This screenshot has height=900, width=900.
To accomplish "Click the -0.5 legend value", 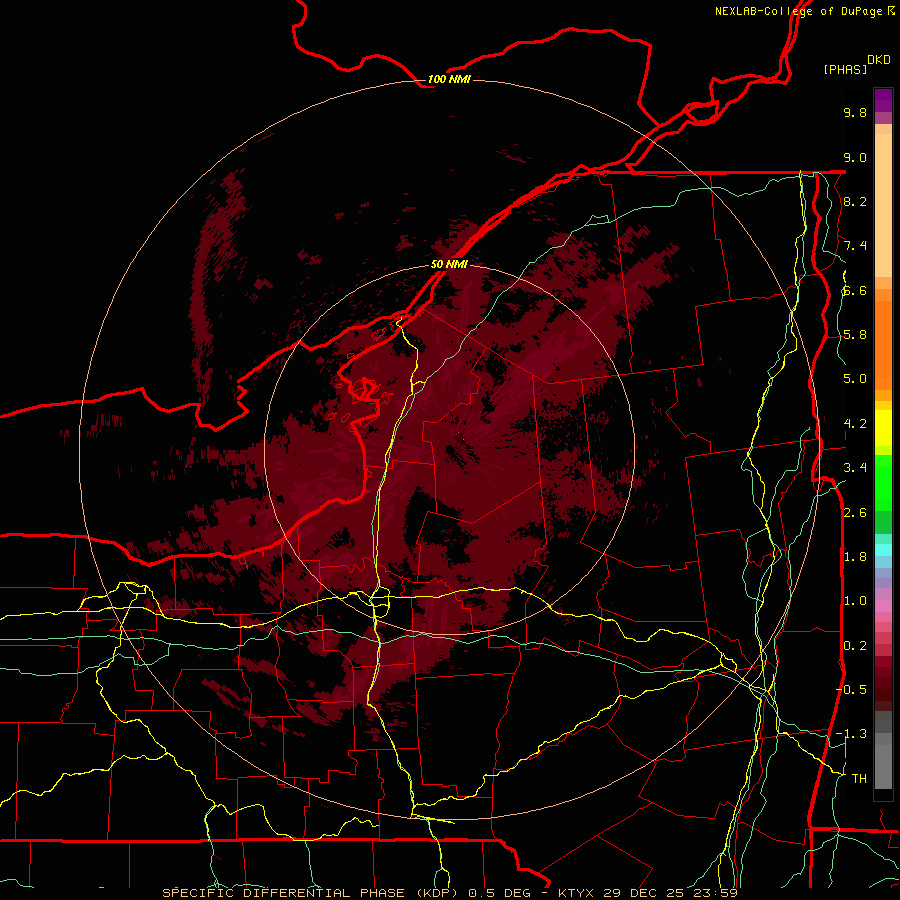I will pos(851,690).
